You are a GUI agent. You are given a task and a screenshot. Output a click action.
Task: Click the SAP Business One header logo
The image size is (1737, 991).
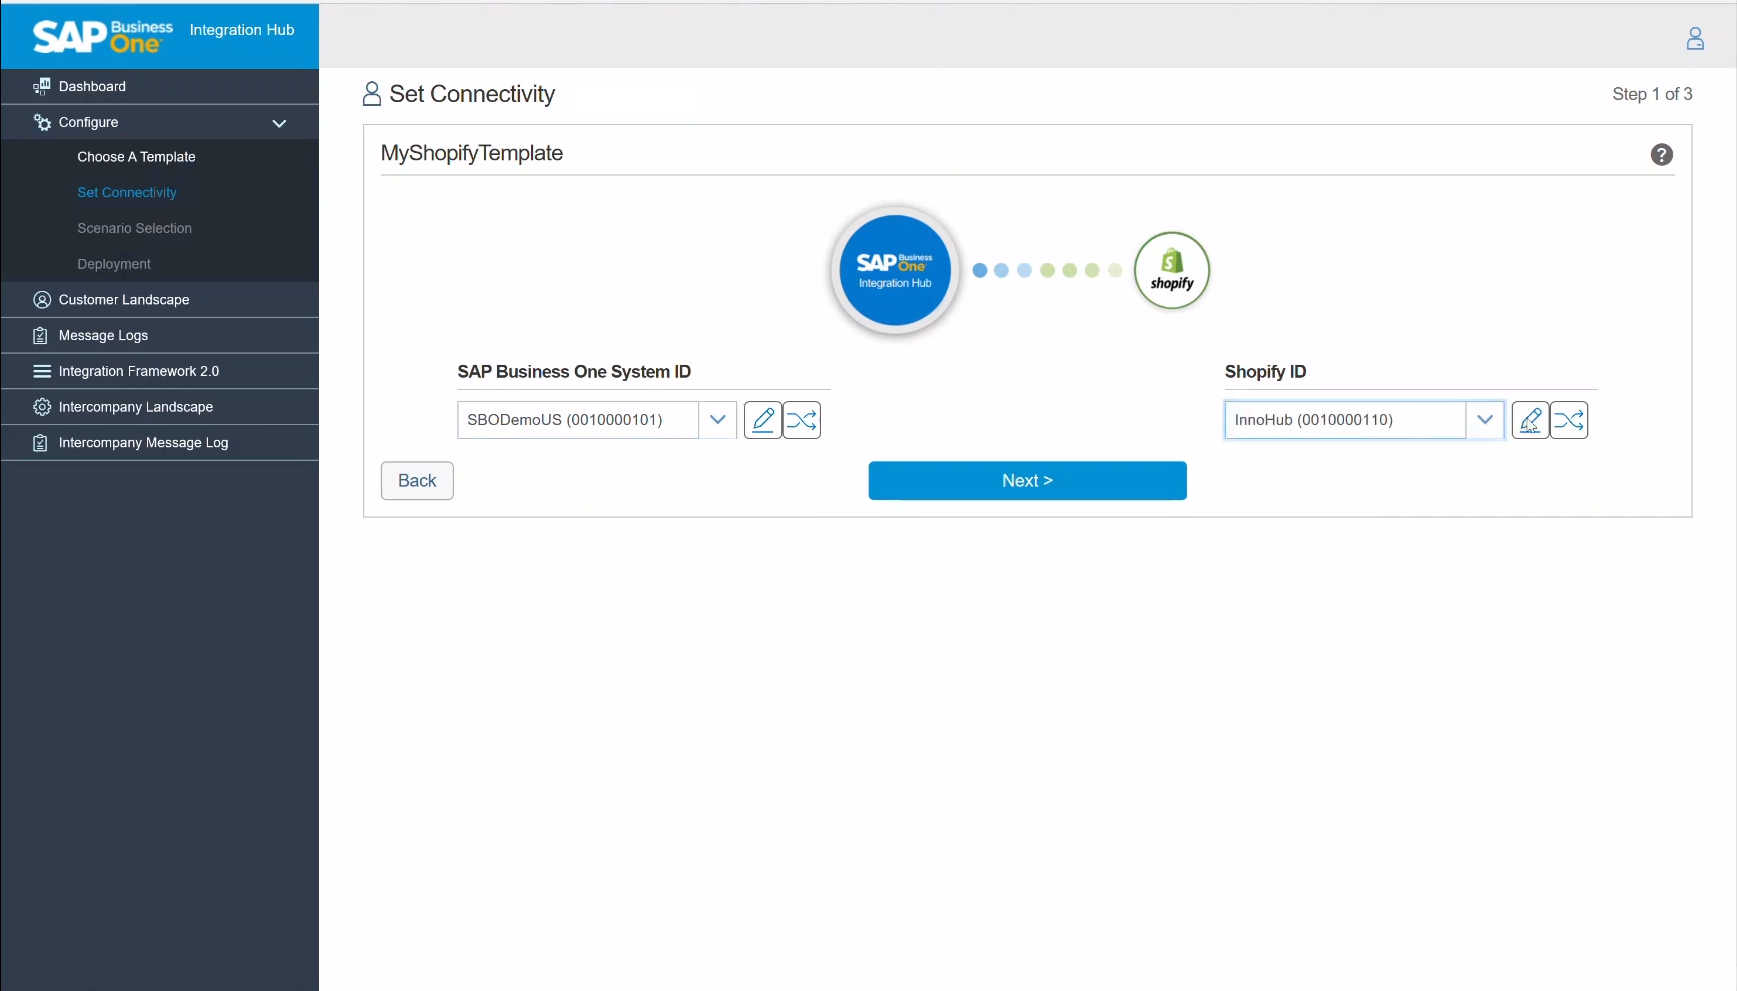[103, 36]
